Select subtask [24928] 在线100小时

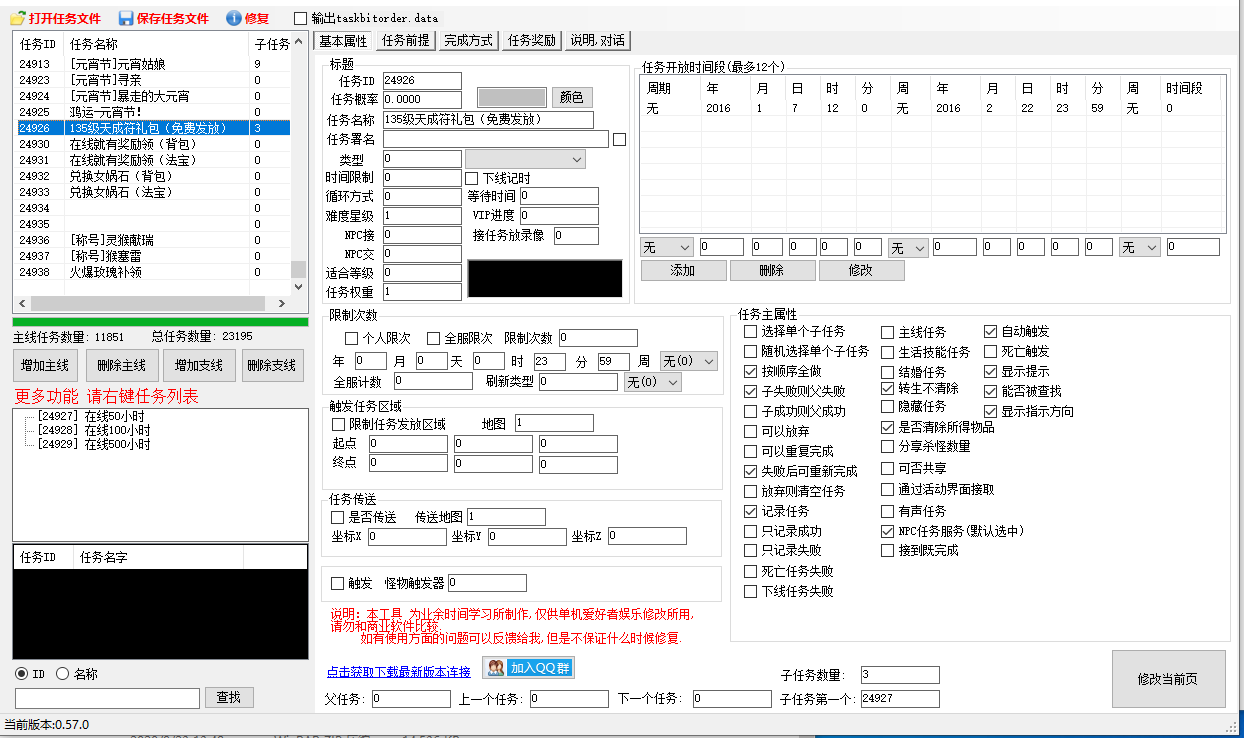pos(94,430)
